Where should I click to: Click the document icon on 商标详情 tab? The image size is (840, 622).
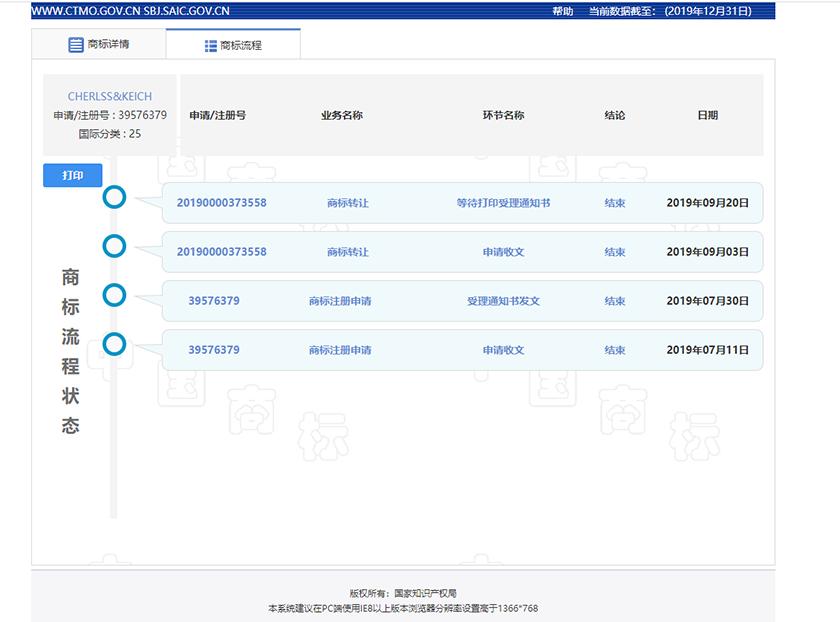75,44
